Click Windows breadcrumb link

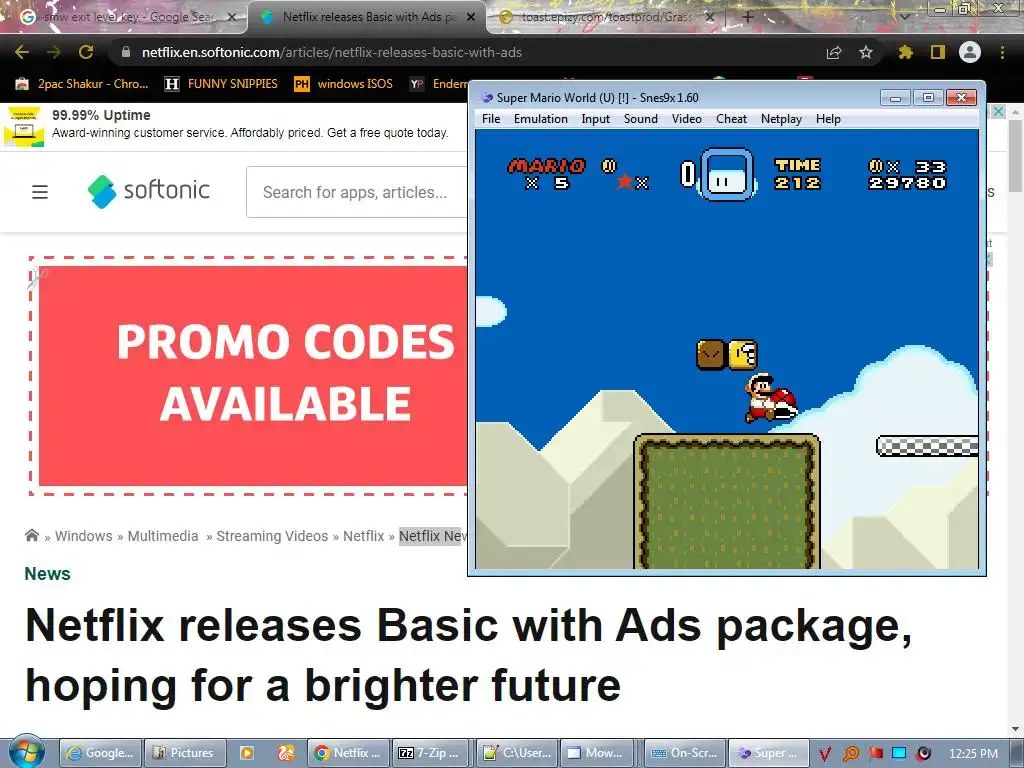84,536
